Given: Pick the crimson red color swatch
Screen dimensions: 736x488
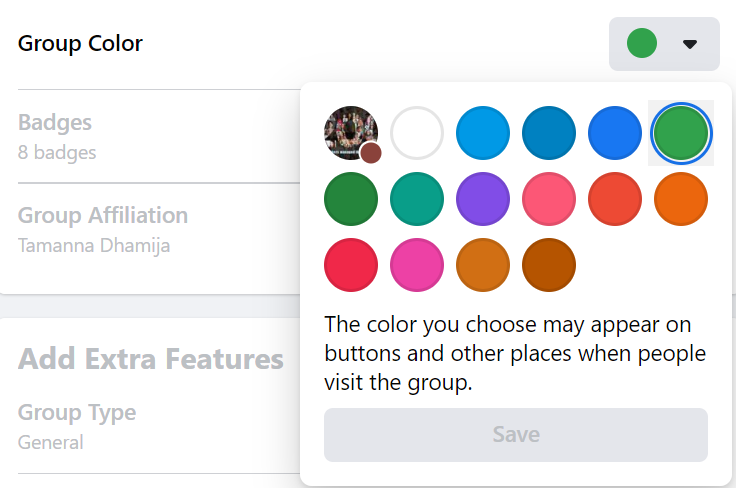Looking at the screenshot, I should [351, 265].
